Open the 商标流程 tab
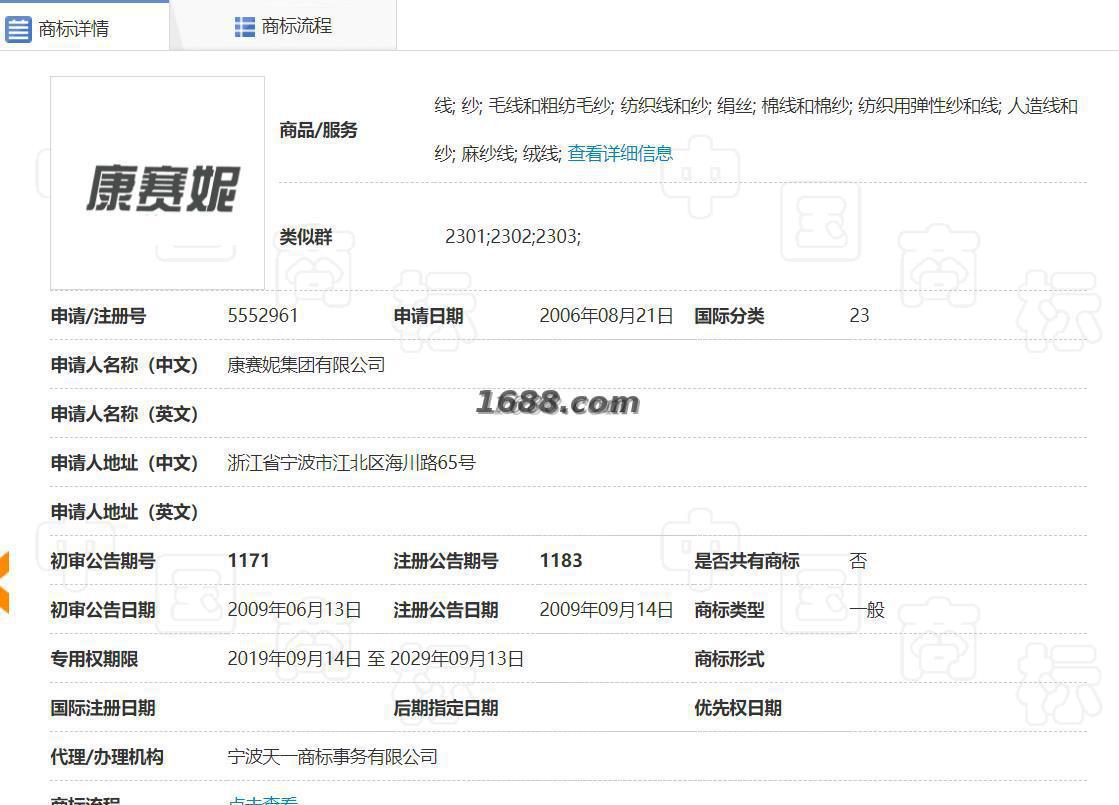This screenshot has height=805, width=1119. click(283, 26)
